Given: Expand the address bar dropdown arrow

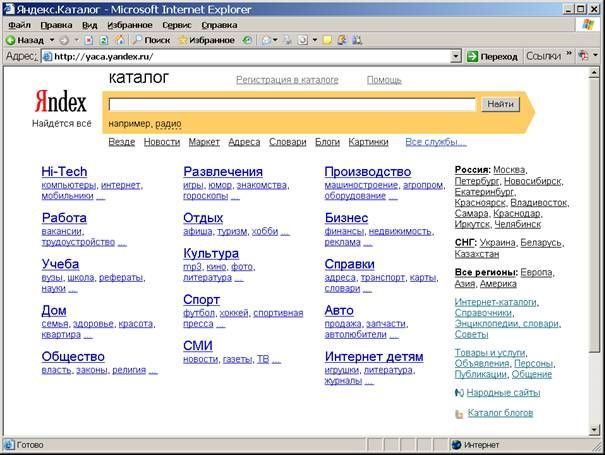Looking at the screenshot, I should click(x=456, y=57).
